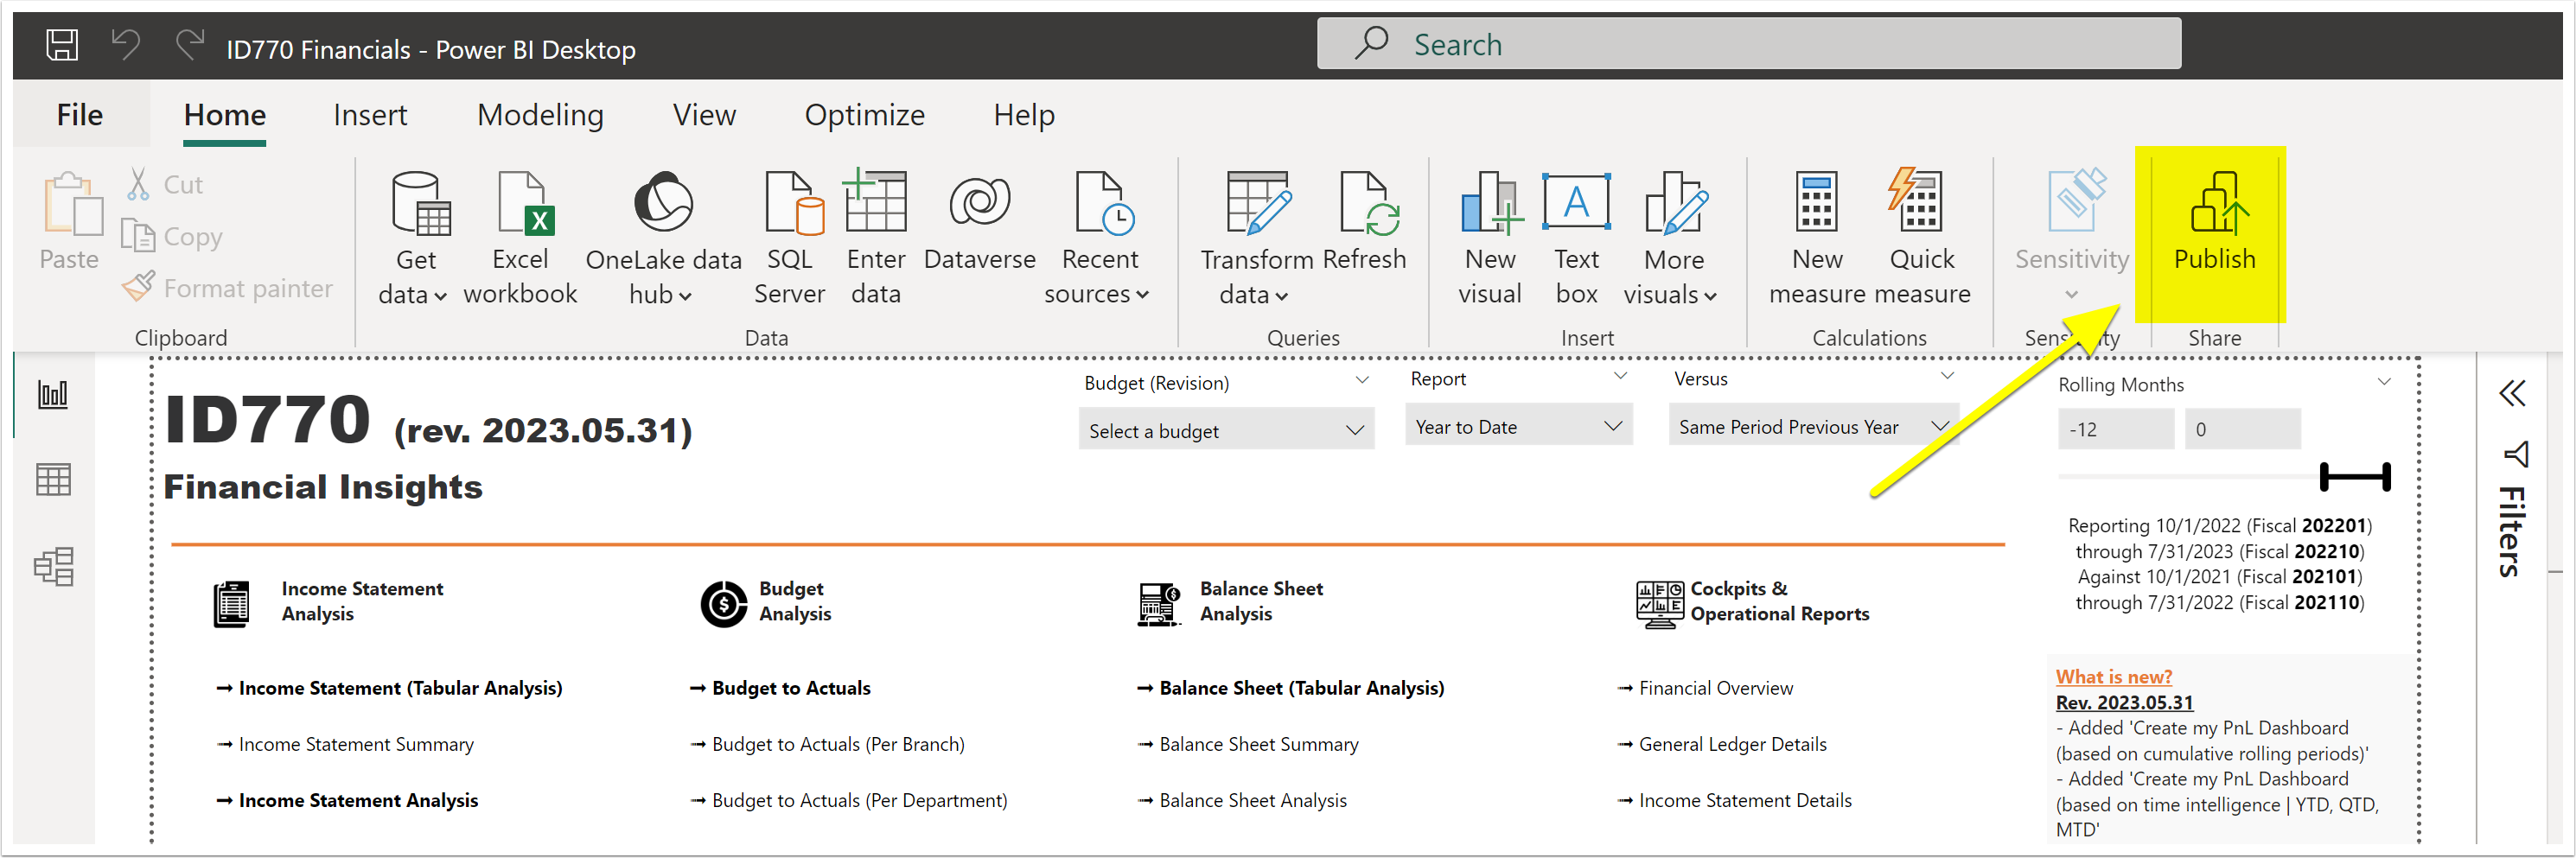Insert a Text box

coord(1576,238)
